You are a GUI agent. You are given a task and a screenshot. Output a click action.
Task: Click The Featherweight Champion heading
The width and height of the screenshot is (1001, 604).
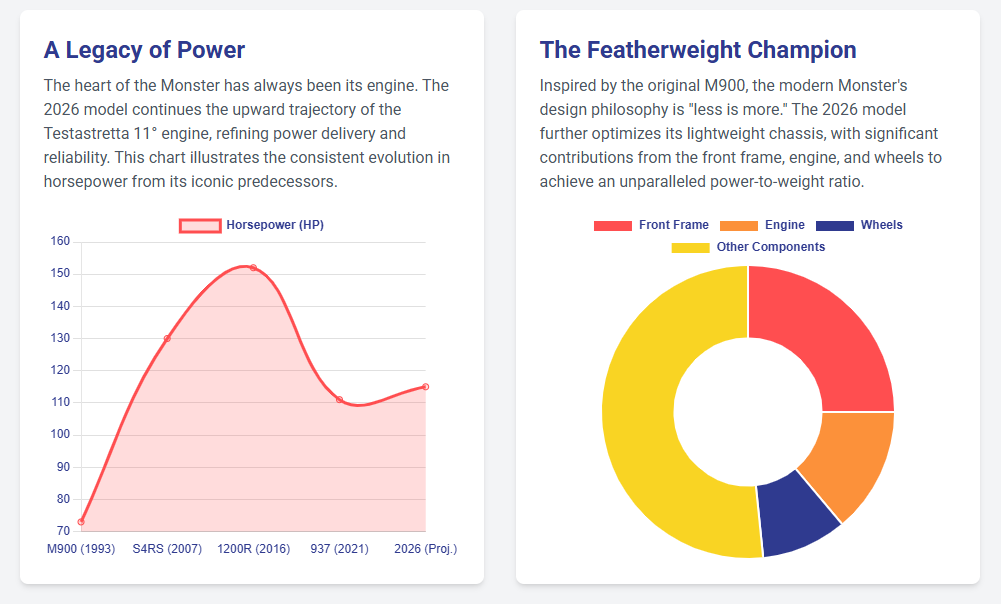pos(697,50)
